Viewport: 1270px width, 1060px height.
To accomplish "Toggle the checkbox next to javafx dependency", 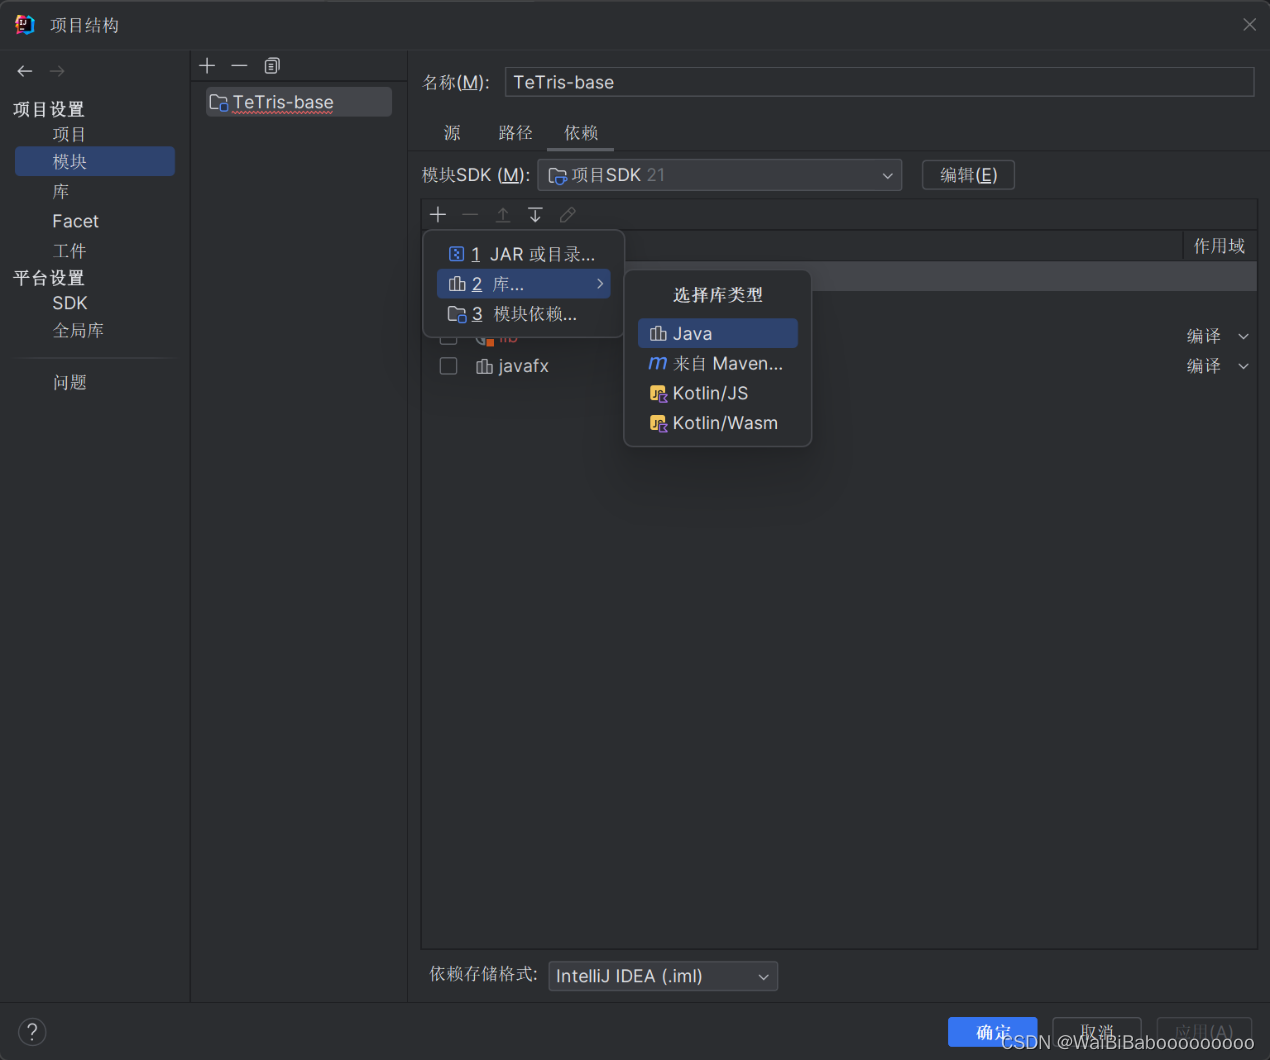I will (448, 366).
